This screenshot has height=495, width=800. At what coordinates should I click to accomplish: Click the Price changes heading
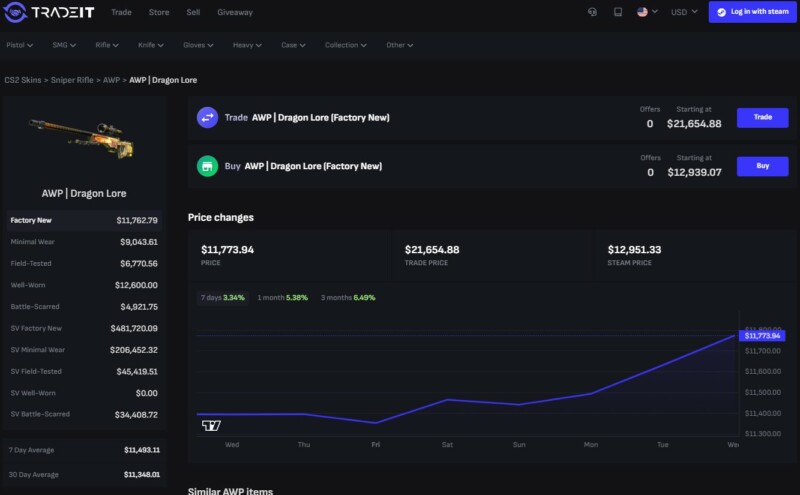pyautogui.click(x=220, y=217)
